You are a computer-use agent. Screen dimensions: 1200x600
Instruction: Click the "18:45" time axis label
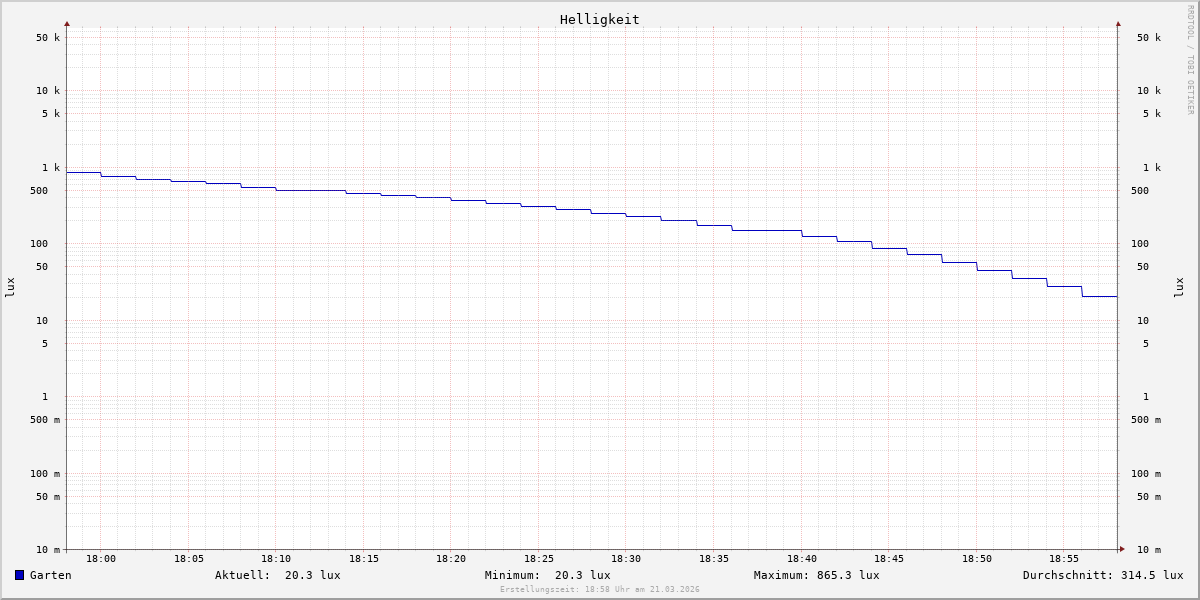point(889,559)
